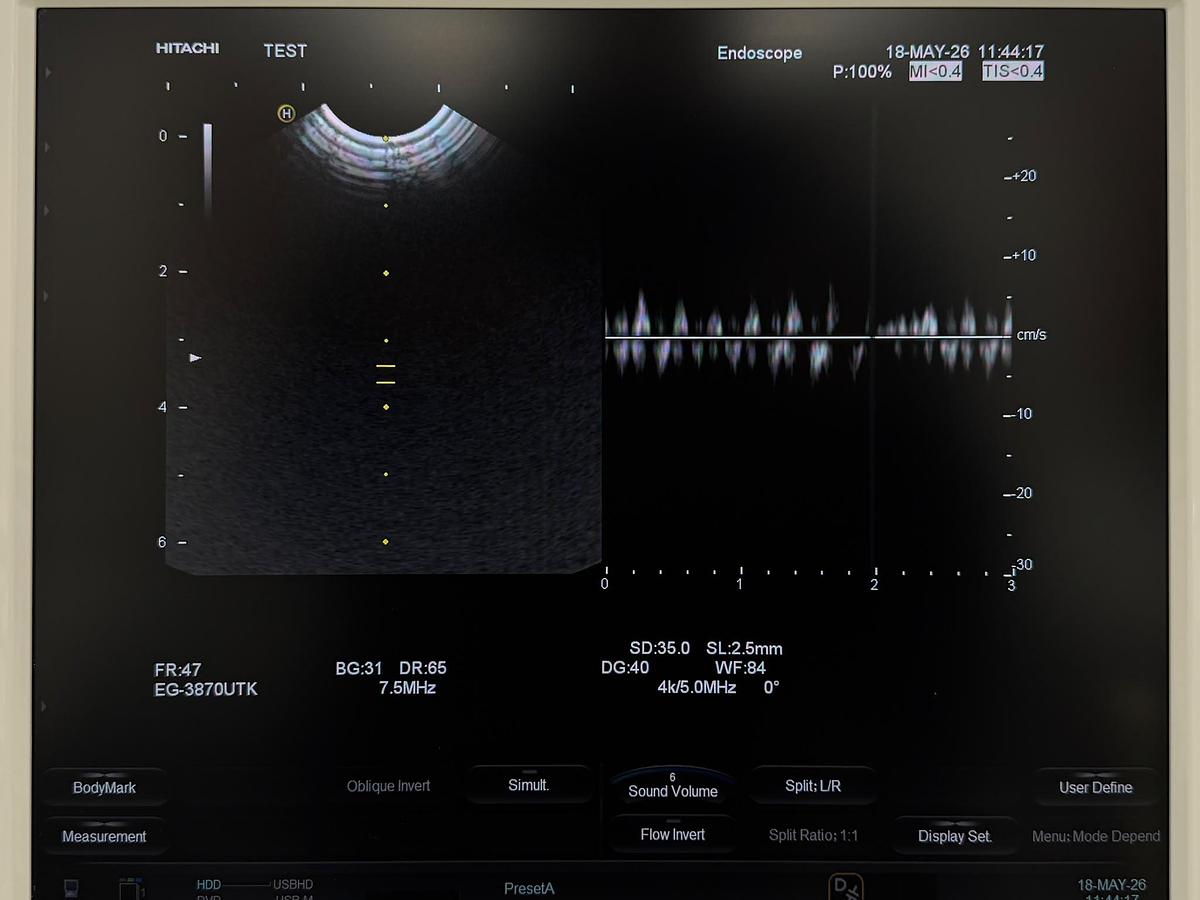
Task: Click the FR:47 frame rate value
Action: click(x=178, y=669)
